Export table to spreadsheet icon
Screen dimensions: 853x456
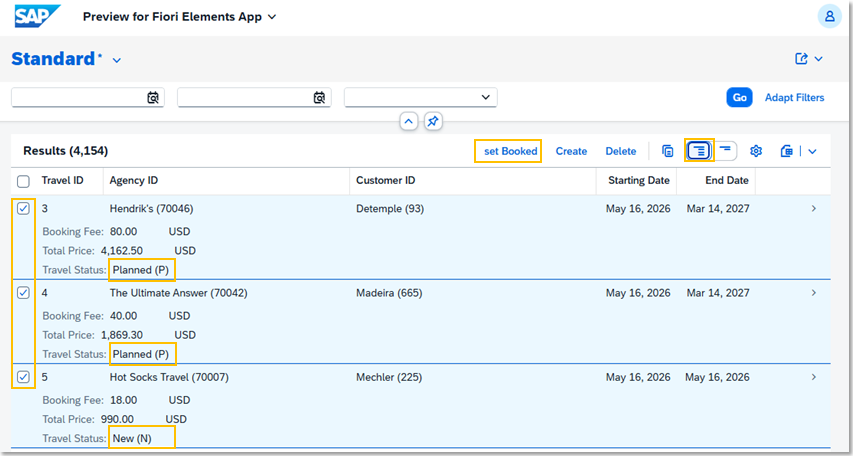[786, 151]
